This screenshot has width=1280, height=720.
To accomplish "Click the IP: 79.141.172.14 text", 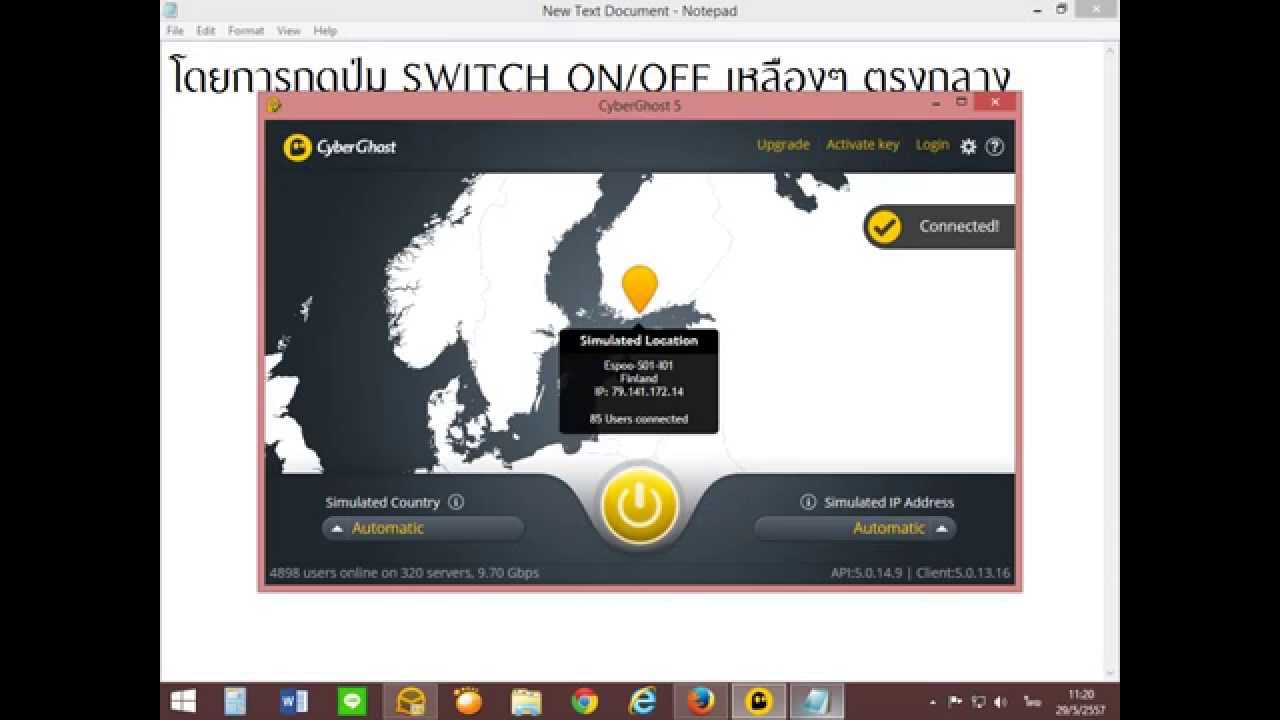I will 639,392.
